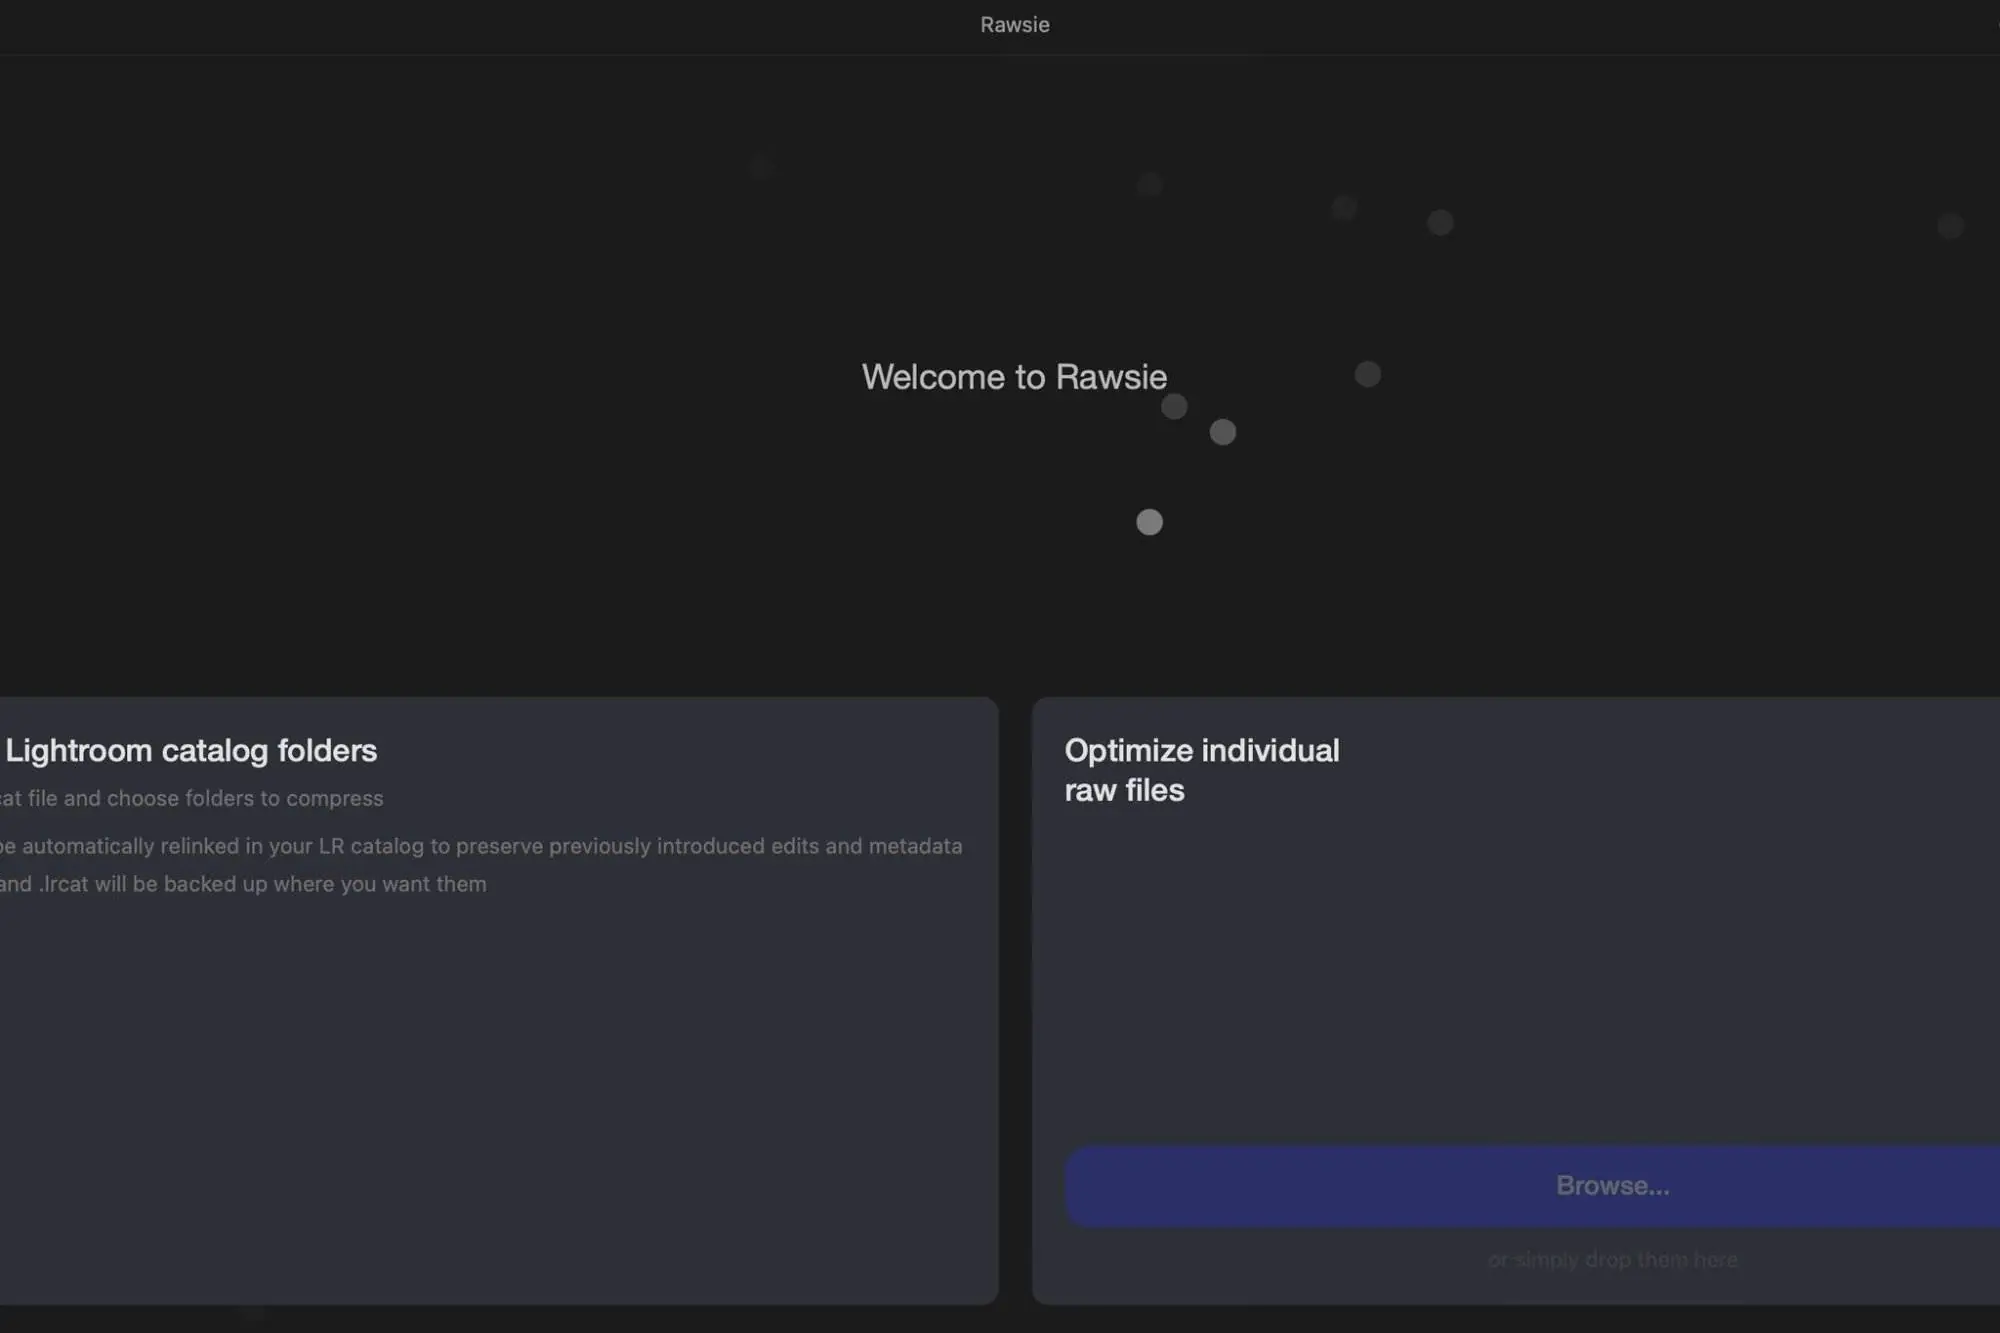Click the 'Welcome to Rawsie' title text

click(1013, 377)
